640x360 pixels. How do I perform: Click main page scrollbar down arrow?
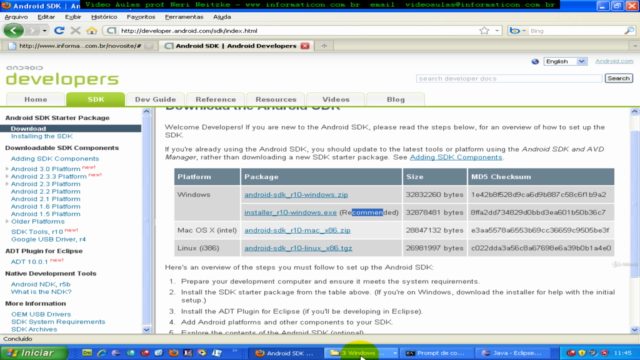pos(634,329)
